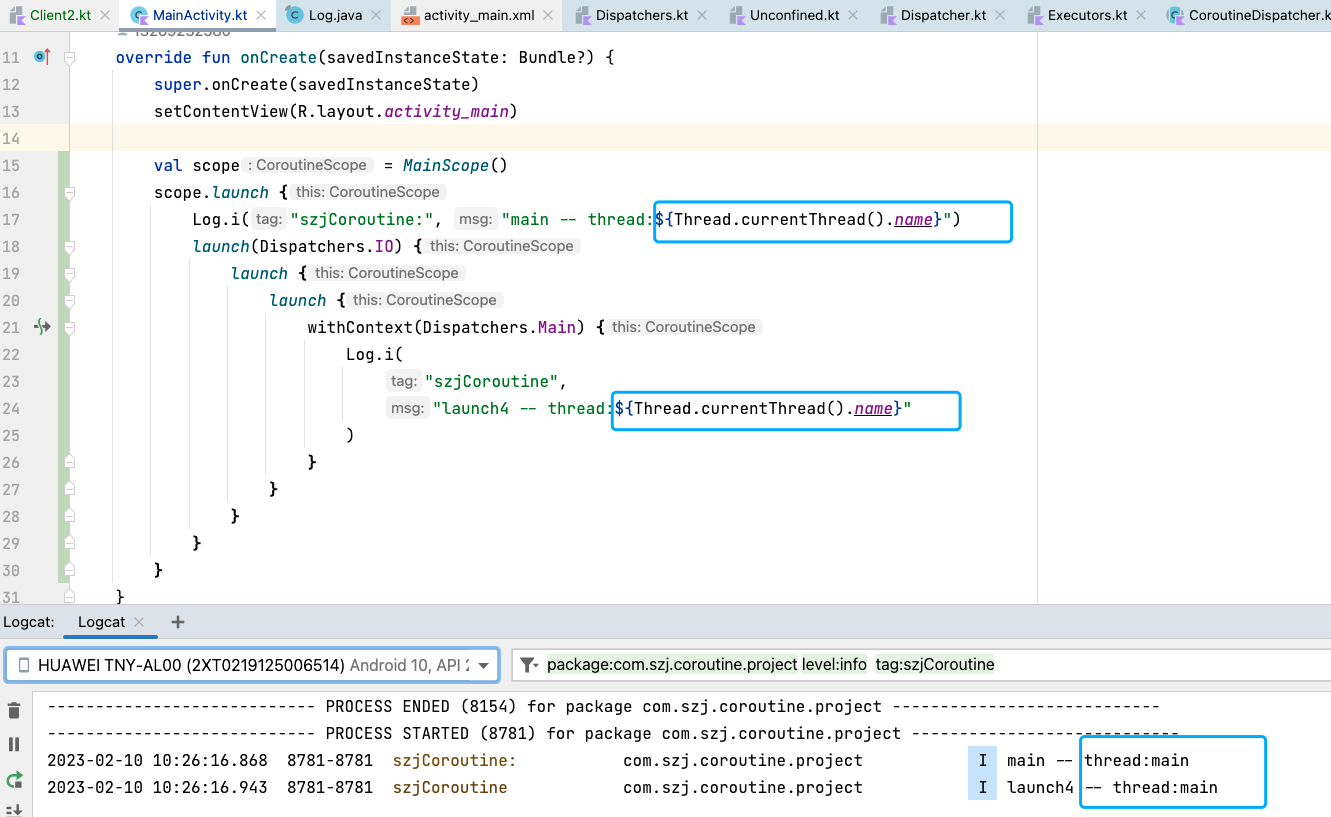Screen dimensions: 1331x817
Task: Click the XML icon on activity_main.xml tab
Action: pos(408,15)
